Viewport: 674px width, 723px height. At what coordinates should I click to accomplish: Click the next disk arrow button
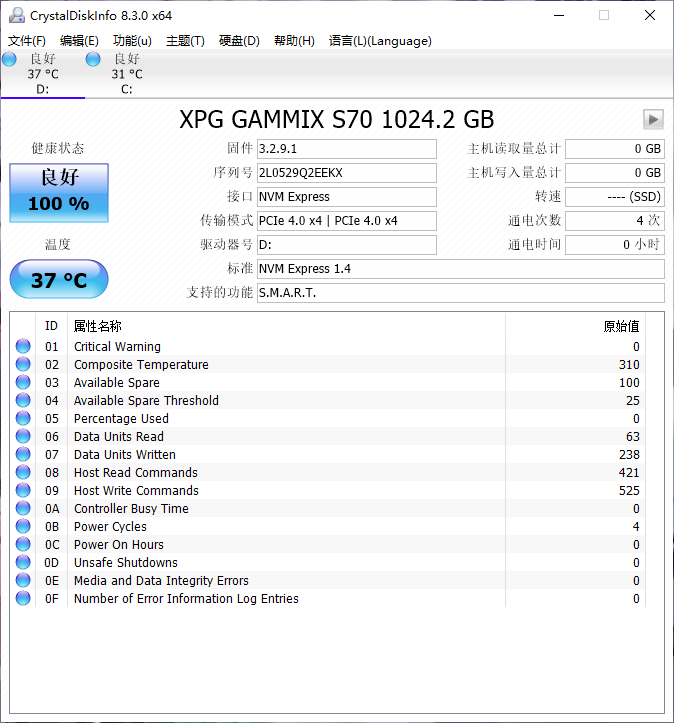click(x=653, y=120)
